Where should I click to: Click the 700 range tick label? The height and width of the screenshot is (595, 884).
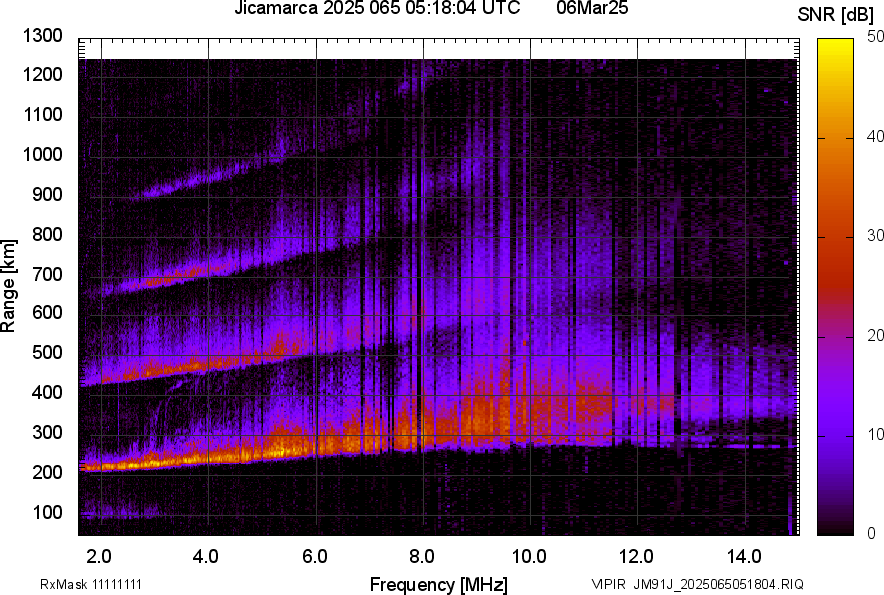(49, 274)
